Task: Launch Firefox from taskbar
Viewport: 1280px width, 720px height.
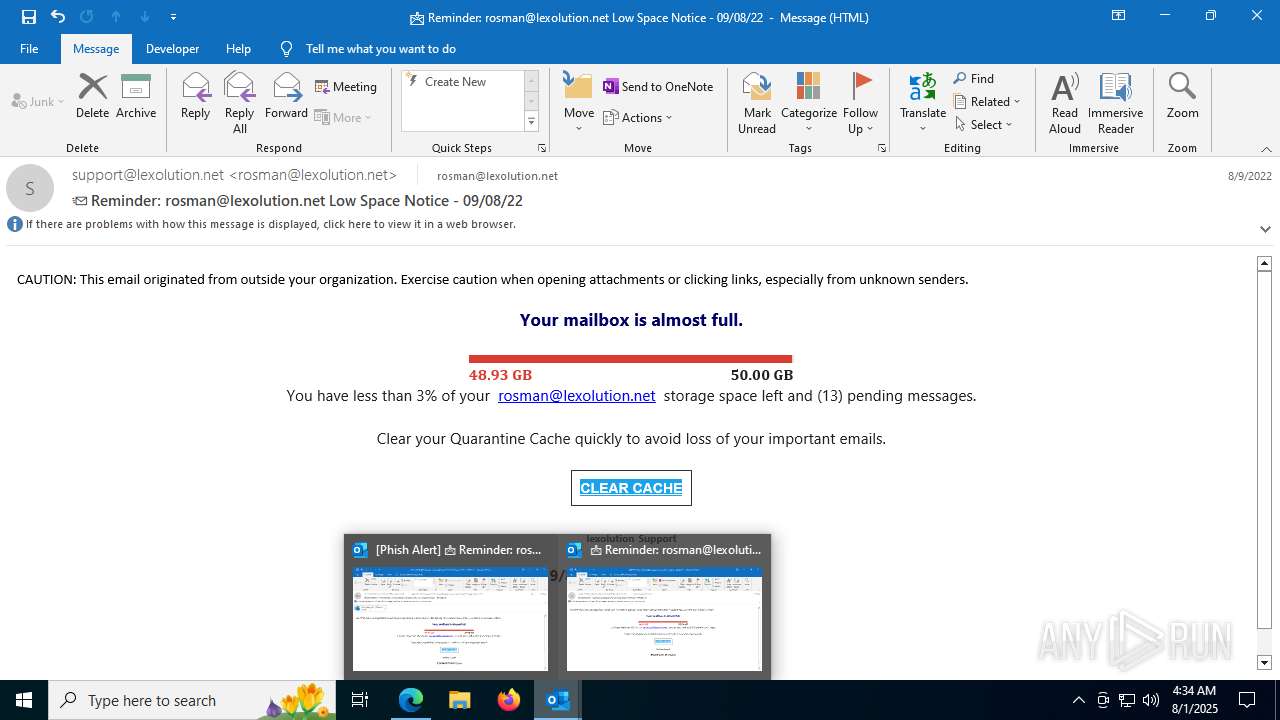Action: coord(508,700)
